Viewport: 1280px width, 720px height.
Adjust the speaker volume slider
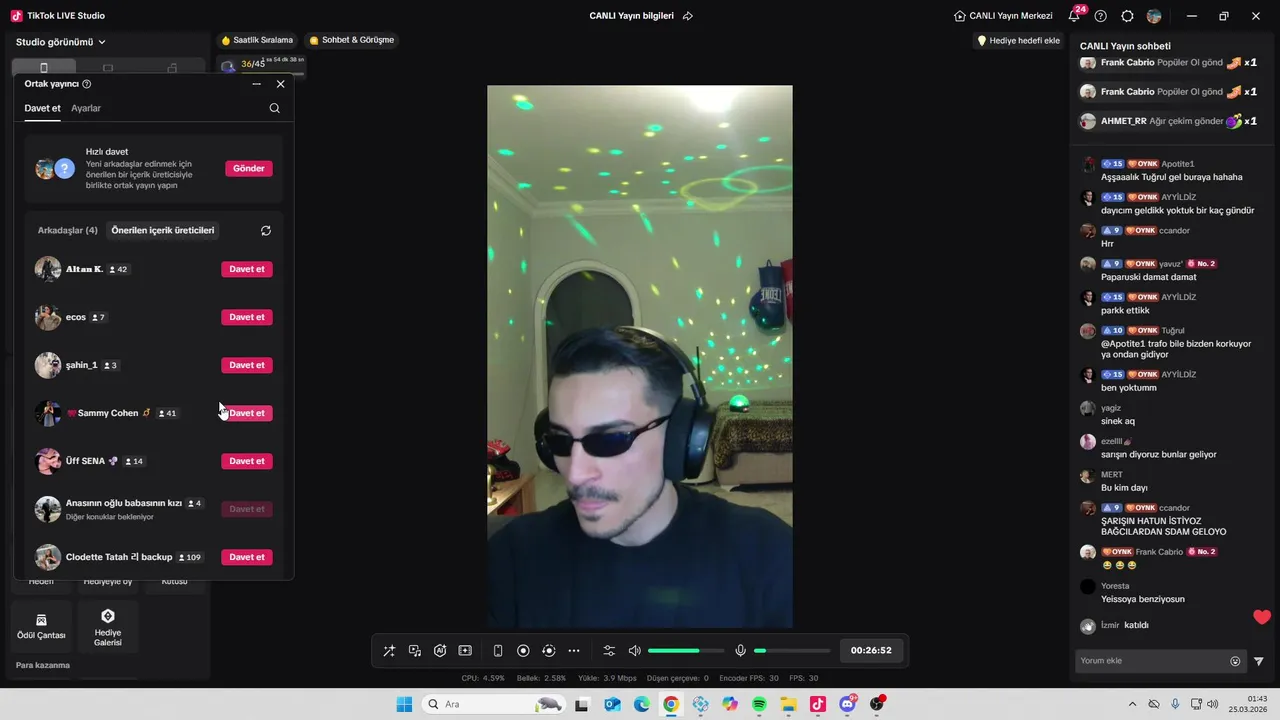click(x=687, y=651)
